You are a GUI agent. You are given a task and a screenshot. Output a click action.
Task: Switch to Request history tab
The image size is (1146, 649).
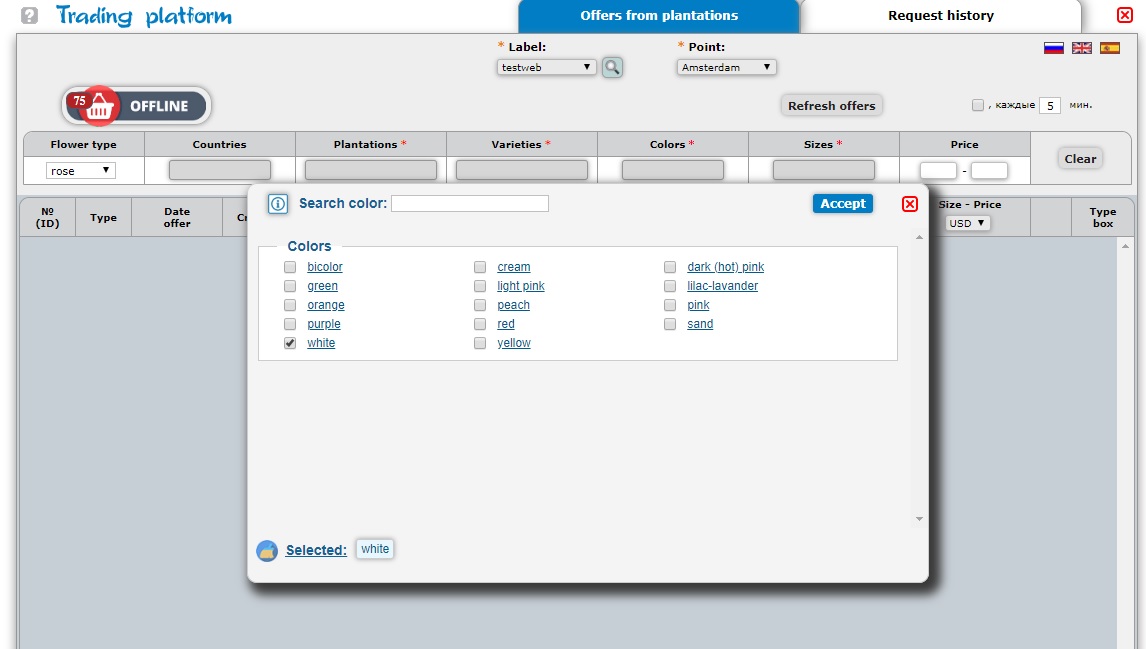(940, 16)
